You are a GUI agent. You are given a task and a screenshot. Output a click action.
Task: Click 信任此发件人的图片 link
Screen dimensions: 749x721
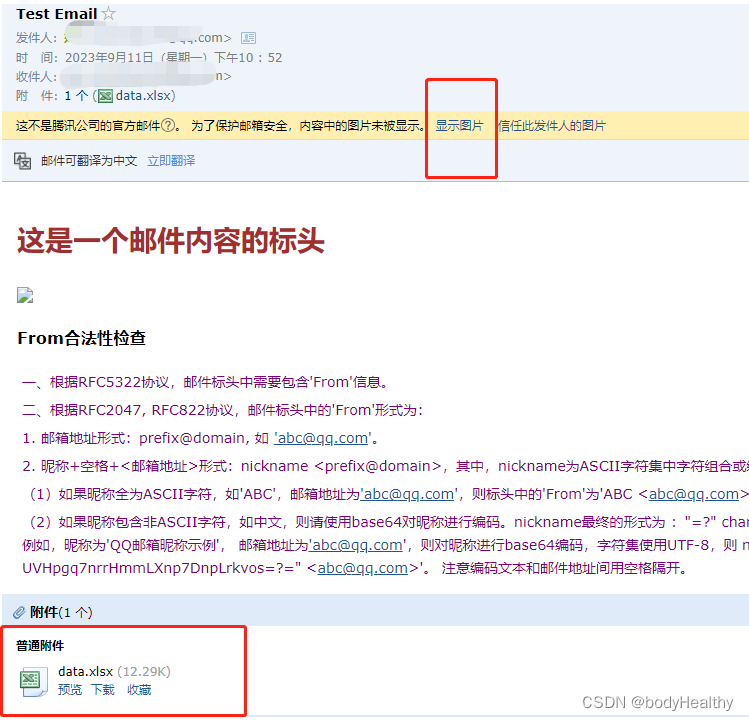click(552, 126)
